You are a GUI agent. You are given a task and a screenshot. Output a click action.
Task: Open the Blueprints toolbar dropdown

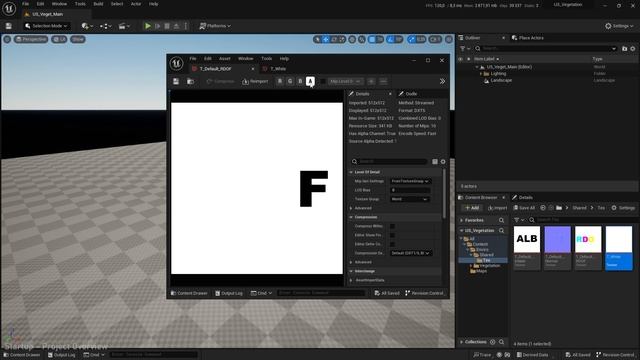(x=106, y=26)
